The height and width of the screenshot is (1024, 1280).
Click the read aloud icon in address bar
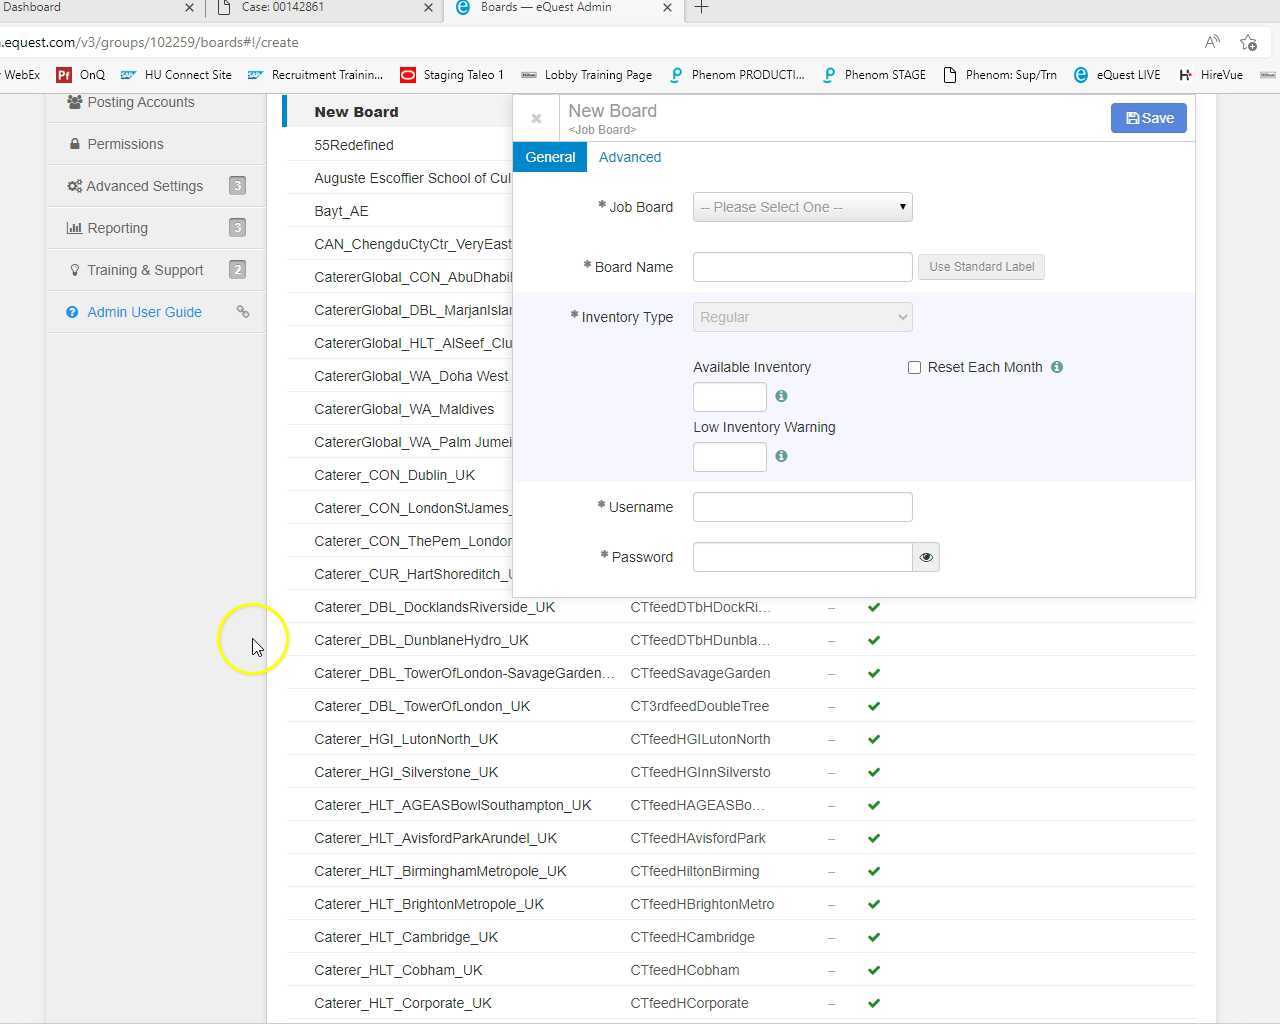(1212, 42)
